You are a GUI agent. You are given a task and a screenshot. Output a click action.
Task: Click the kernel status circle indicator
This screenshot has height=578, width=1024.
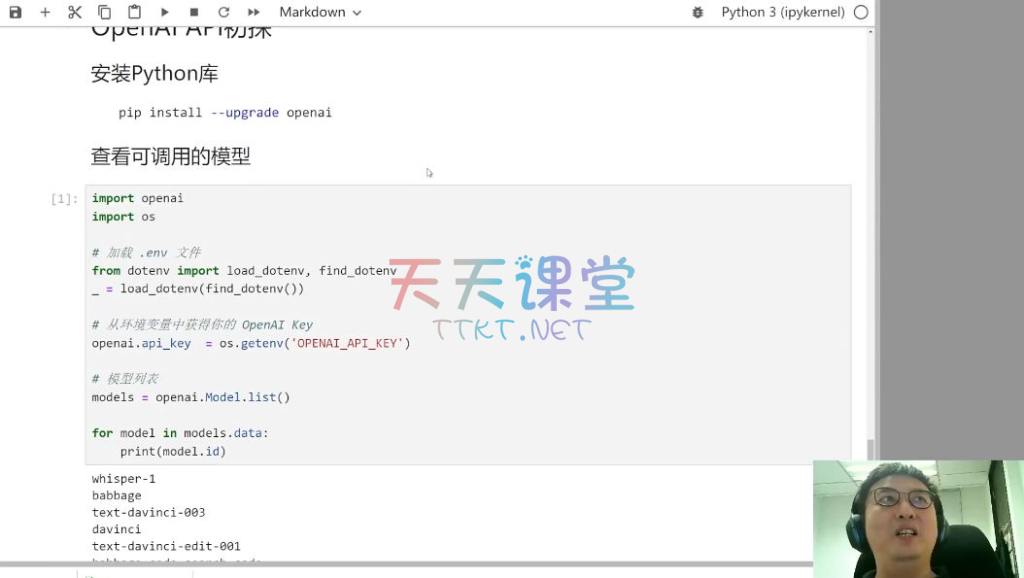tap(861, 12)
